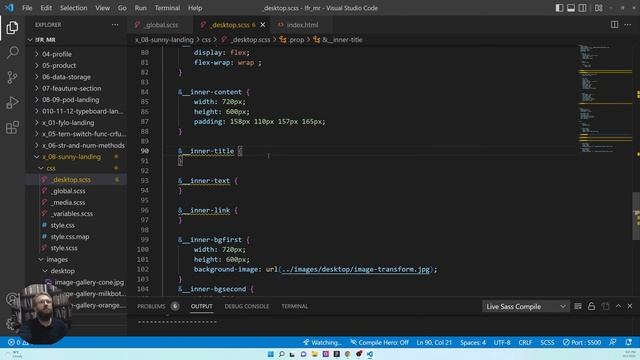Click the editor minimap
The image size is (640, 360).
point(606,98)
